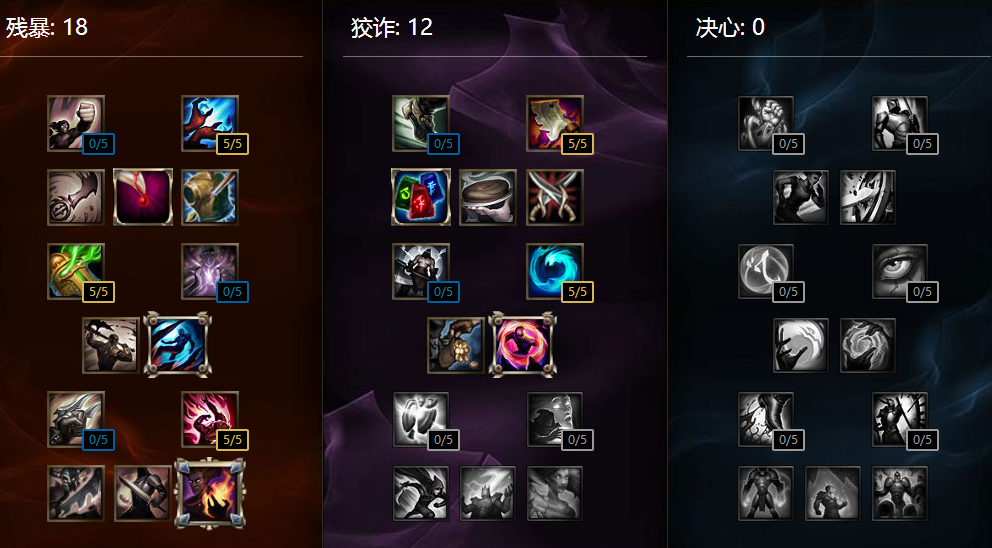Screen dimensions: 992x548
Task: Select the axe-wielding Bounty Hunter mastery icon
Action: tap(111, 346)
